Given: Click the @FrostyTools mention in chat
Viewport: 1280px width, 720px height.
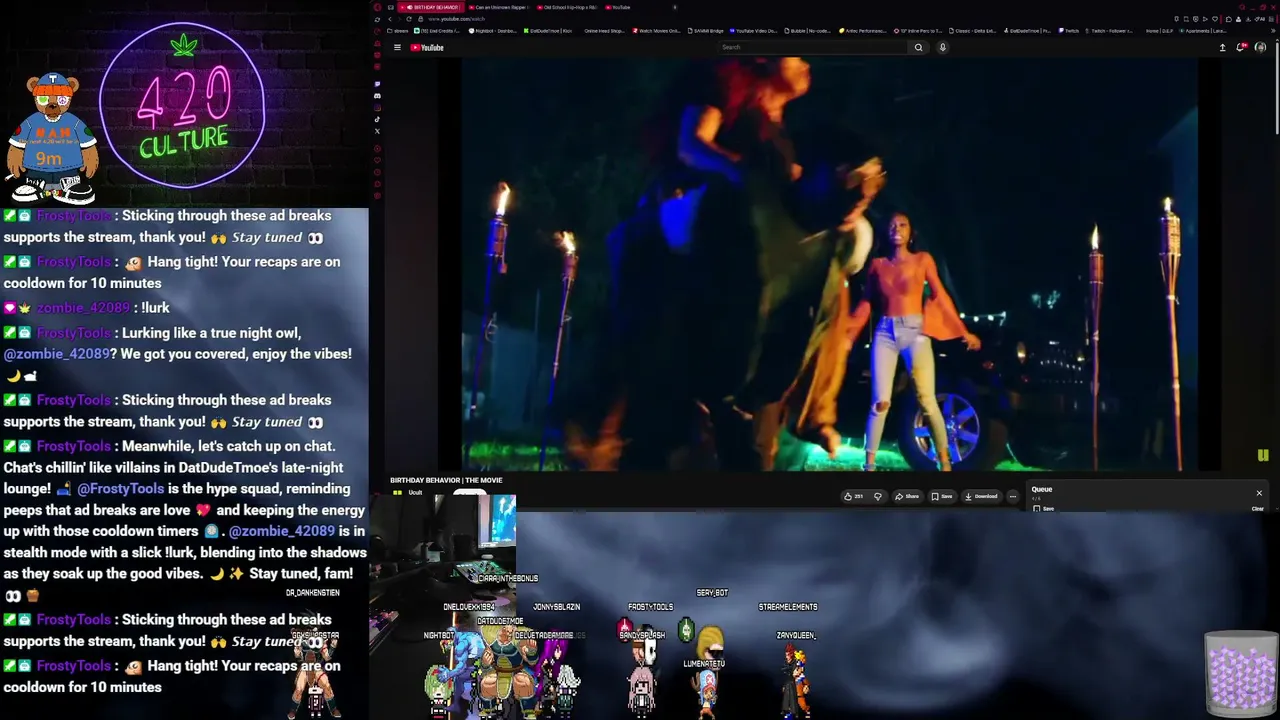Looking at the screenshot, I should [120, 489].
